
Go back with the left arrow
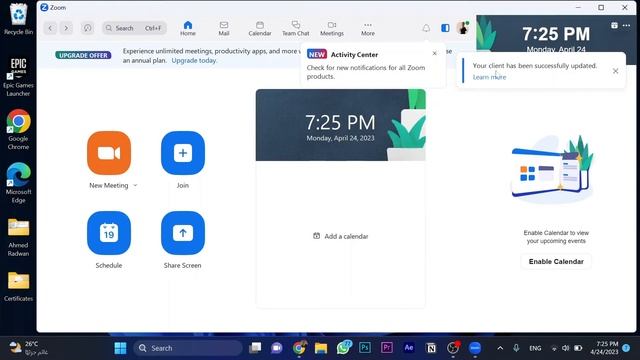point(50,28)
